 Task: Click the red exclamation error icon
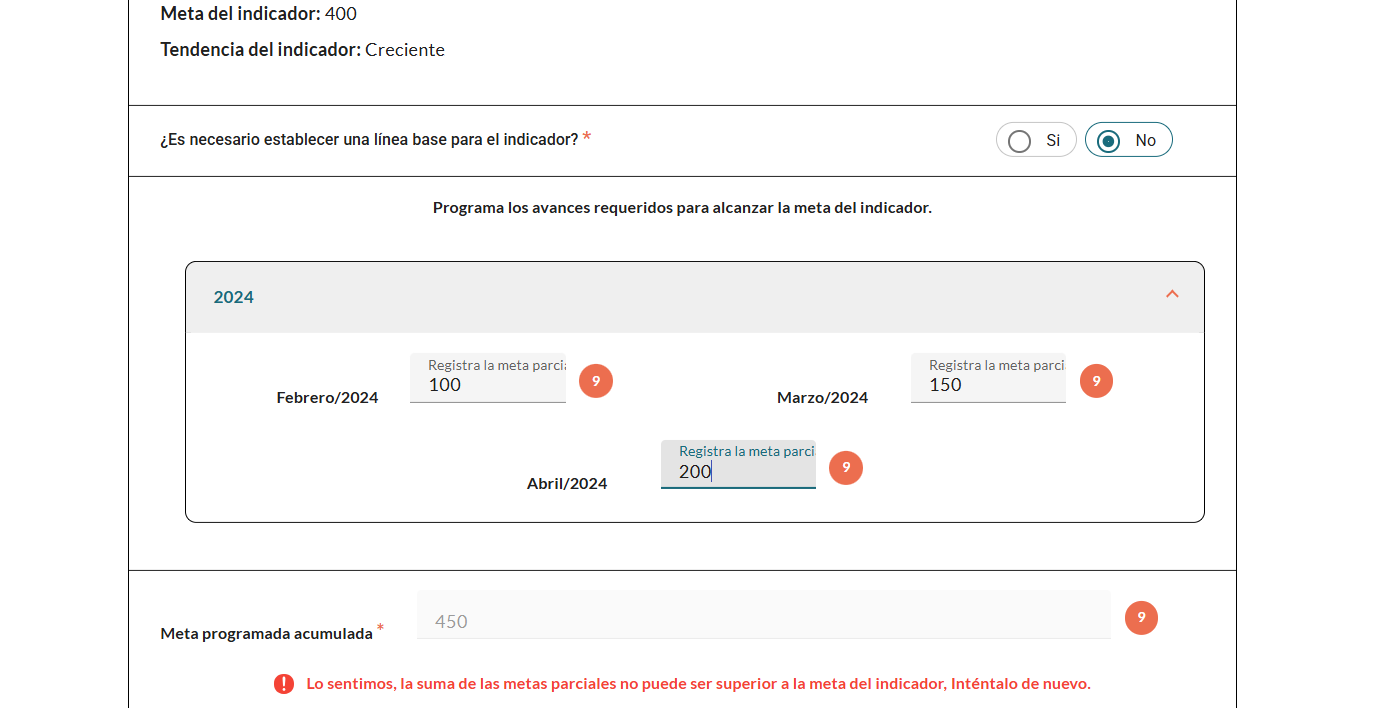(283, 684)
